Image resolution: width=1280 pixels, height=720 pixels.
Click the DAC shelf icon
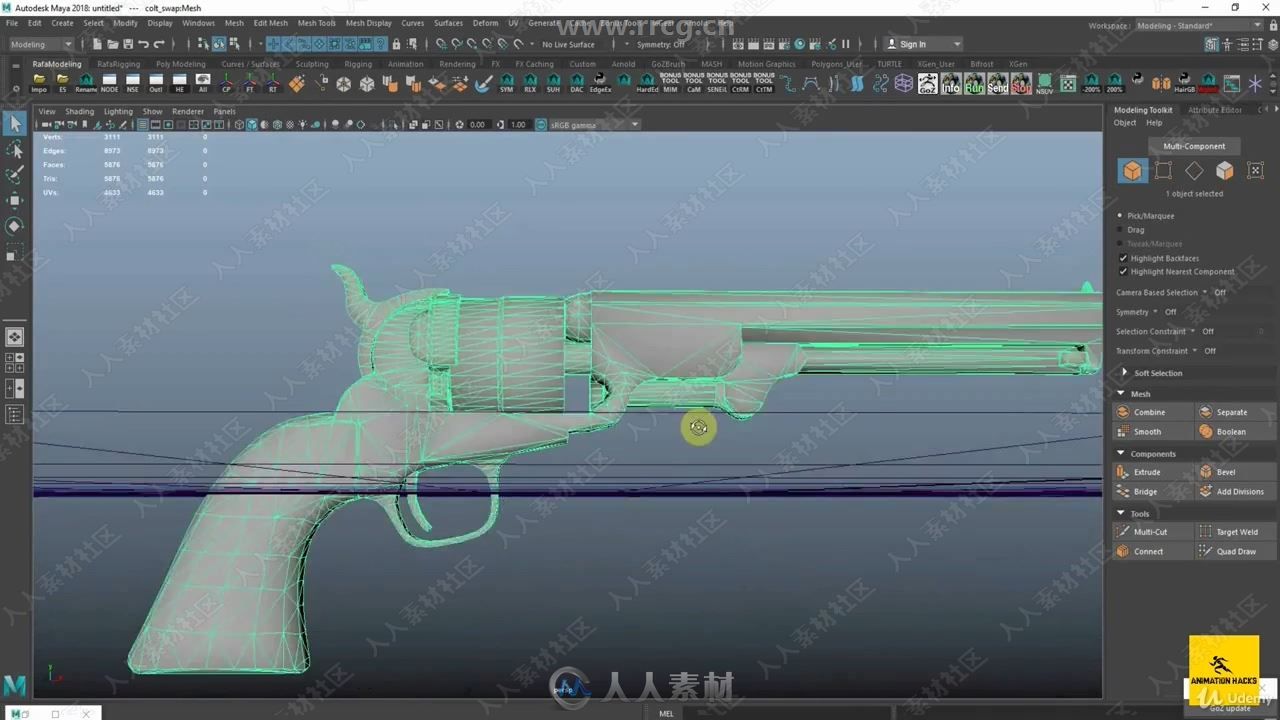pyautogui.click(x=577, y=84)
